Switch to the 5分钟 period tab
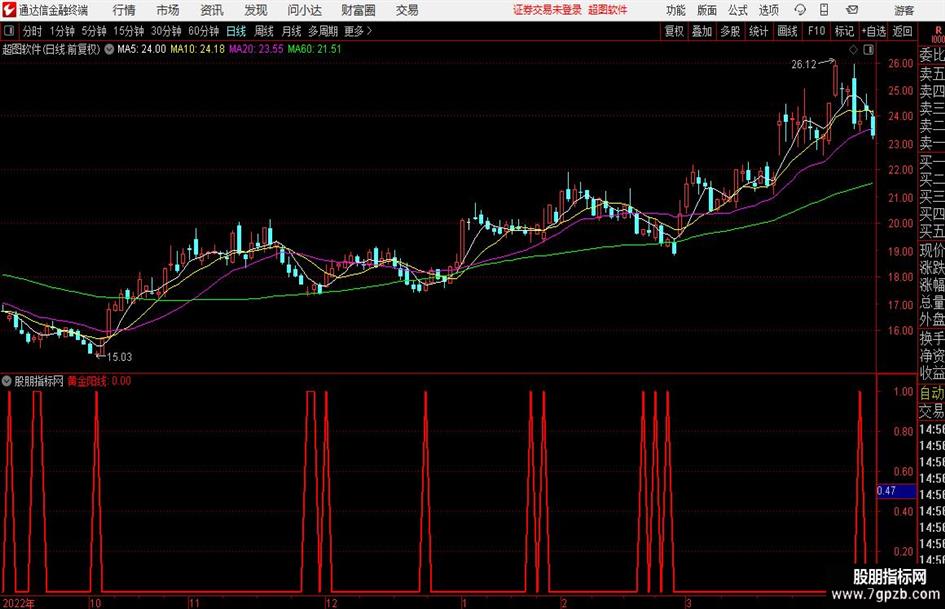 point(93,31)
